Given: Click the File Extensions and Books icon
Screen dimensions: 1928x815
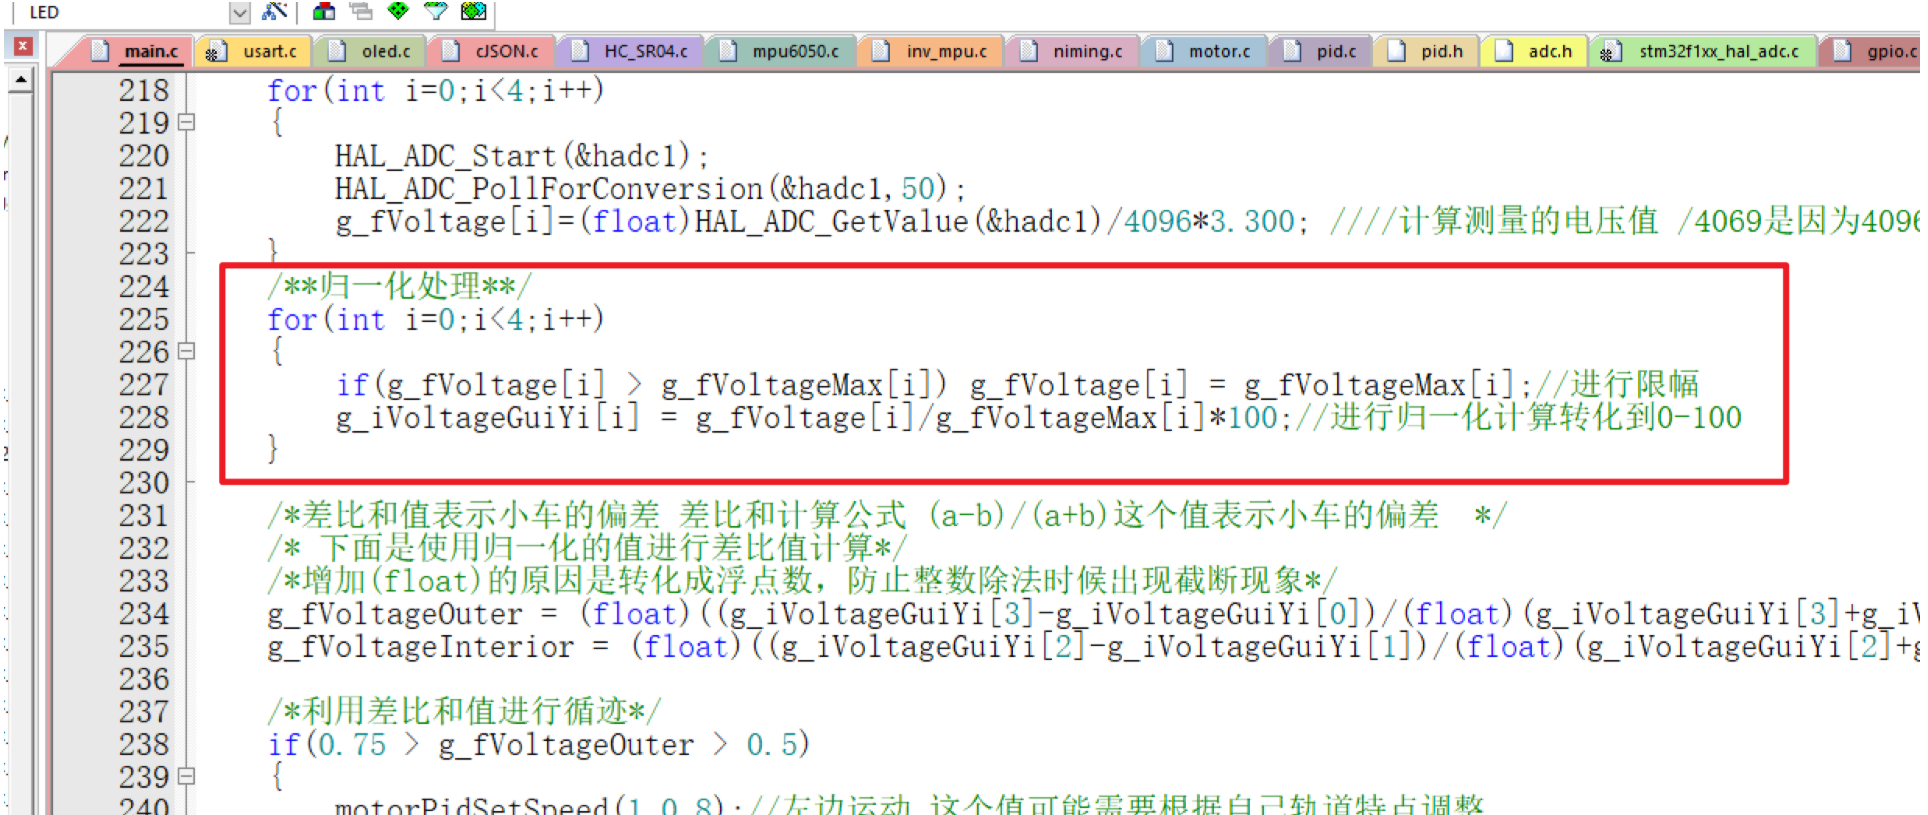Looking at the screenshot, I should pos(323,12).
